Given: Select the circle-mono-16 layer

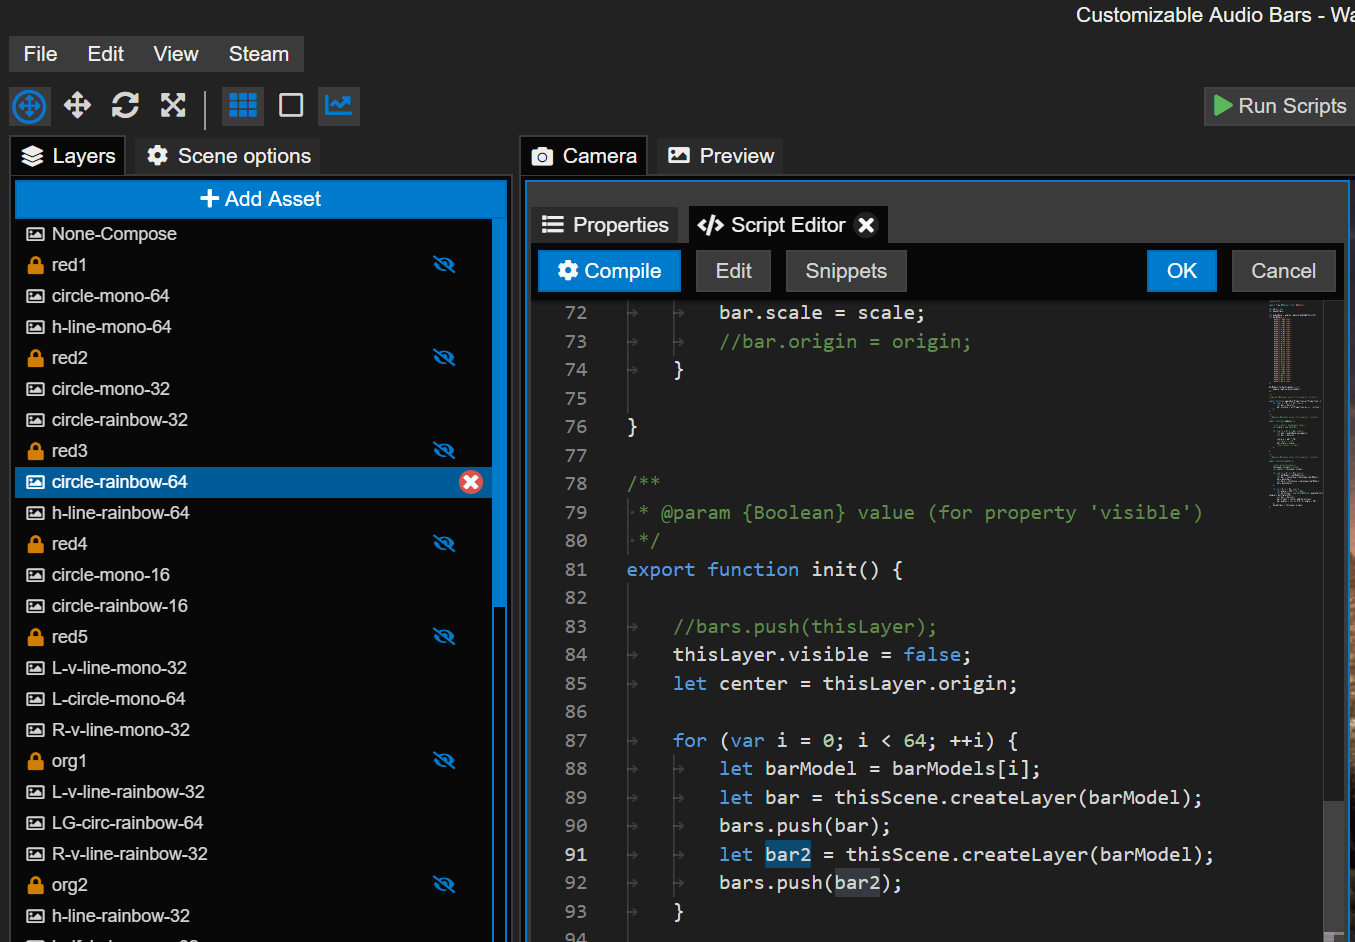Looking at the screenshot, I should pyautogui.click(x=254, y=575).
